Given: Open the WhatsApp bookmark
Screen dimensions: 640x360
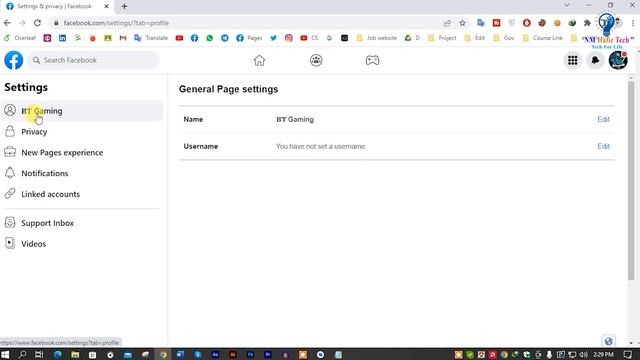Looking at the screenshot, I should pyautogui.click(x=209, y=38).
